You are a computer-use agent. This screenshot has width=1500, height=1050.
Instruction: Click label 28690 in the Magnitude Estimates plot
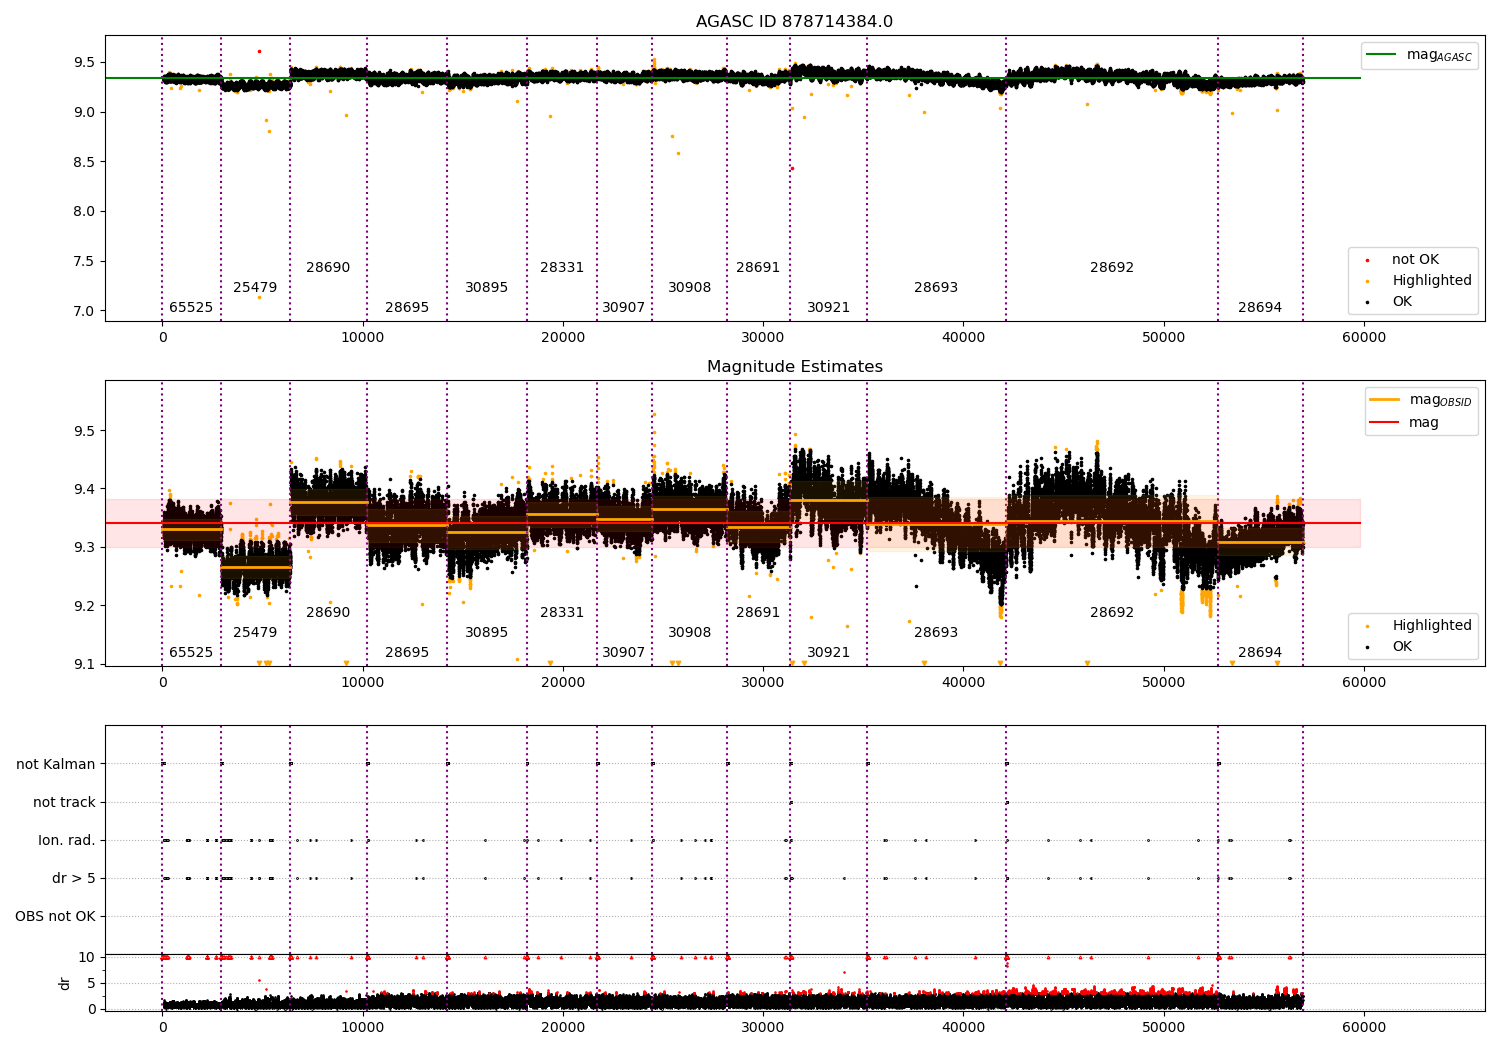(328, 613)
